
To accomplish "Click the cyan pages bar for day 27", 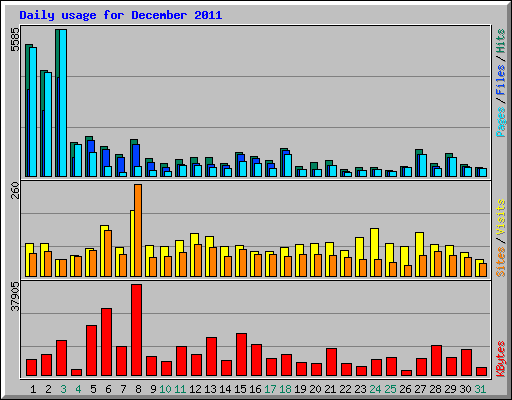I will 423,165.
